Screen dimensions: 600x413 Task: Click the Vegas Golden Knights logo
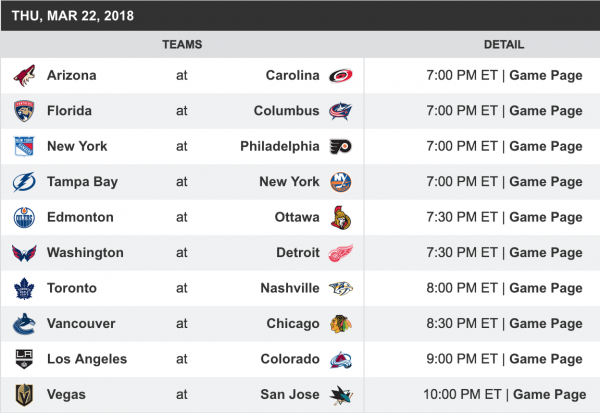coord(25,395)
